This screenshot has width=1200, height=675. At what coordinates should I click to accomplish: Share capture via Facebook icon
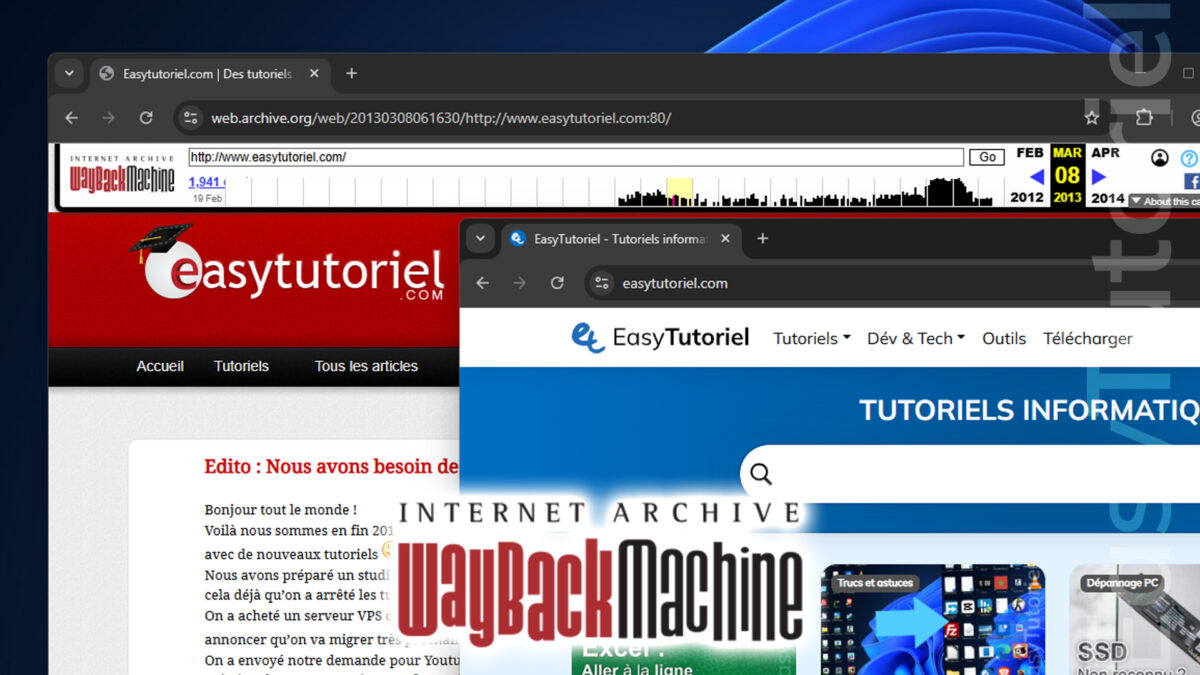tap(1191, 181)
